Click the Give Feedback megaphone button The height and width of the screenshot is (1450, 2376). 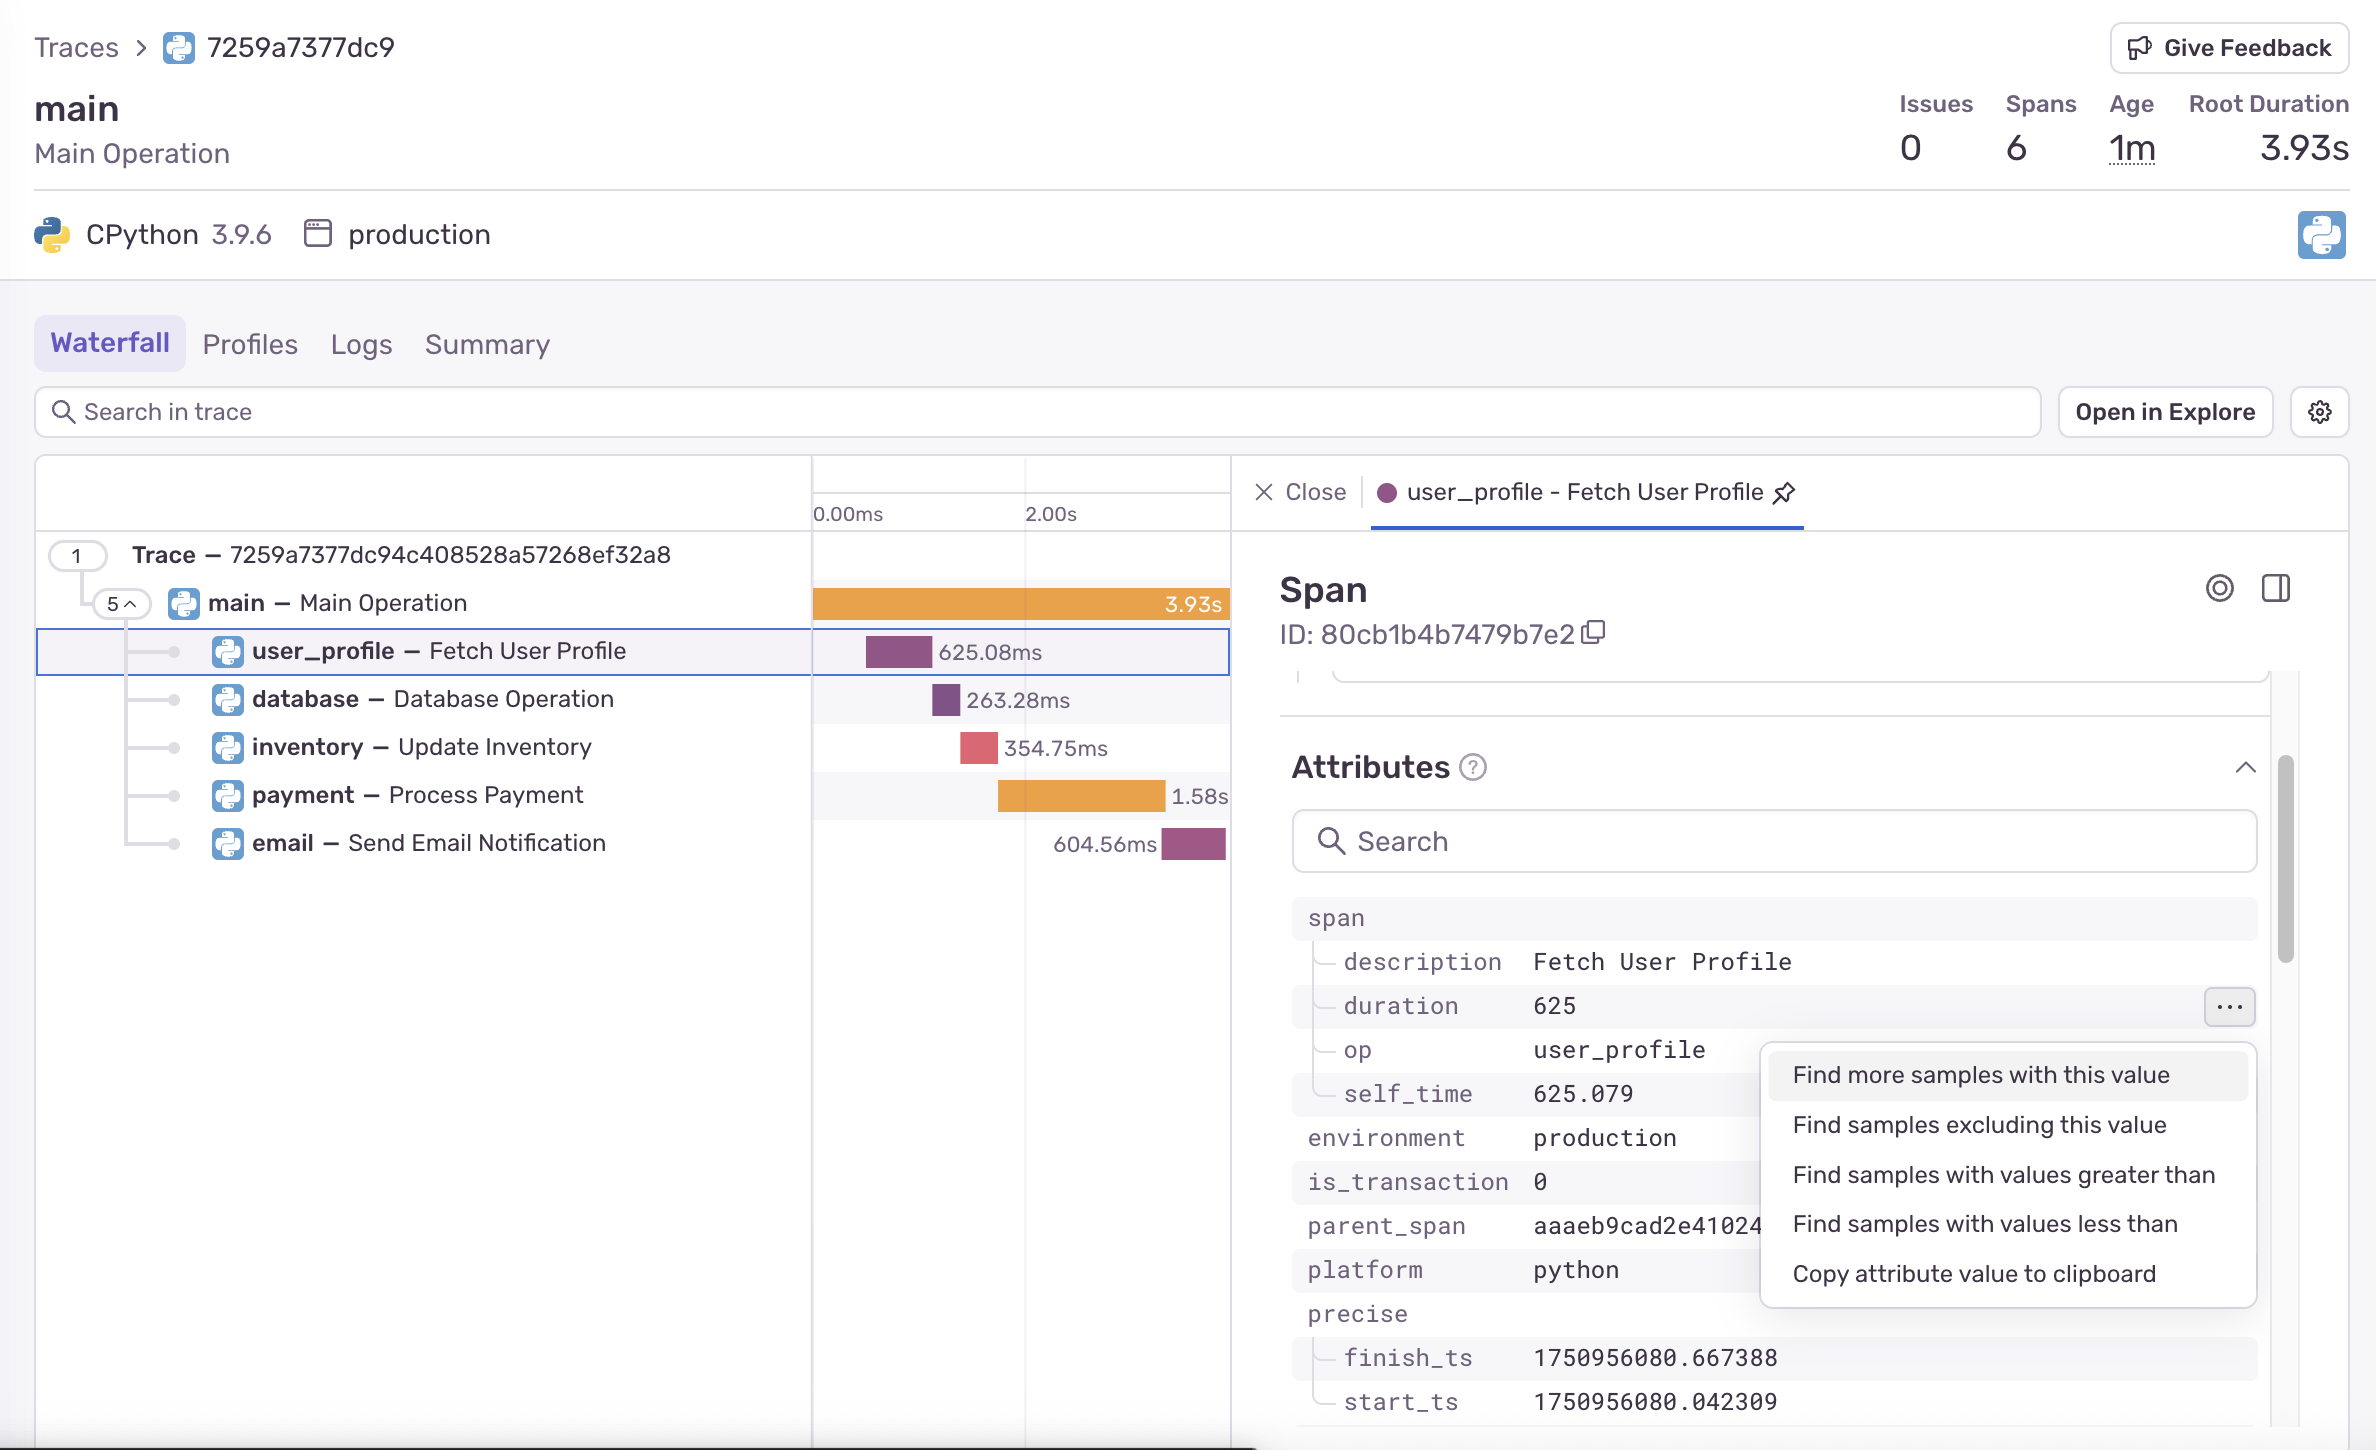[x=2229, y=48]
